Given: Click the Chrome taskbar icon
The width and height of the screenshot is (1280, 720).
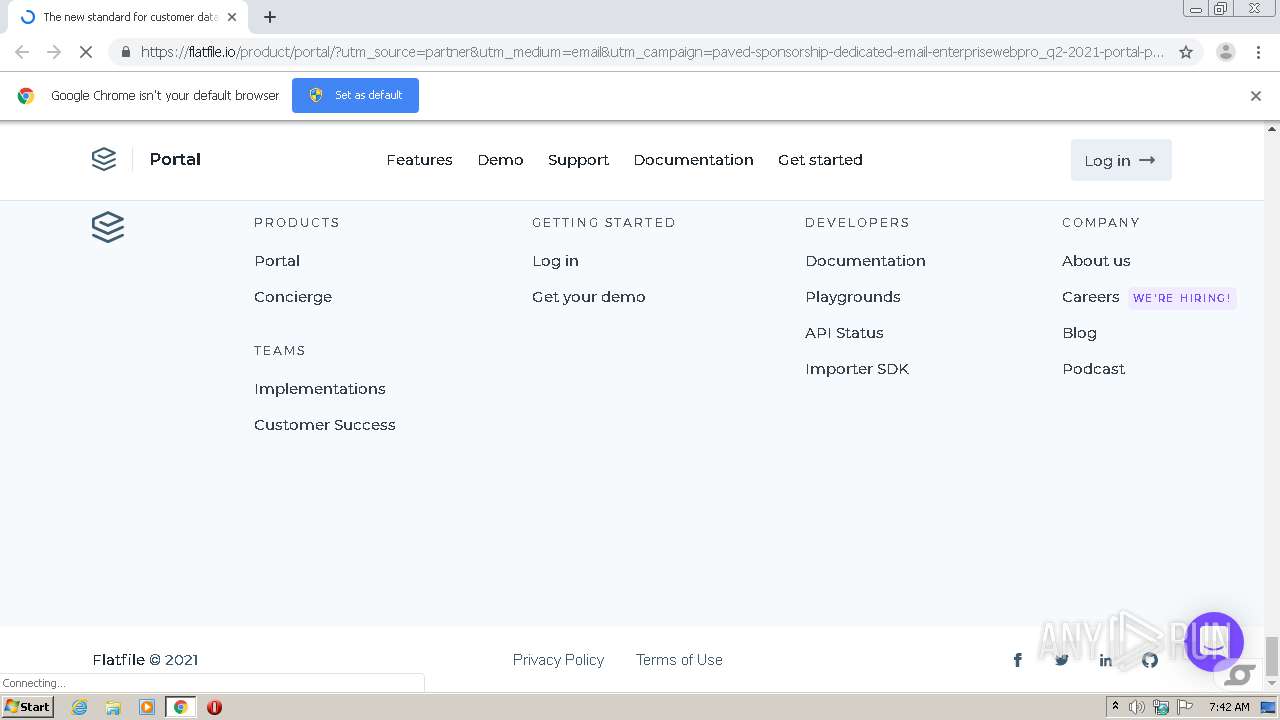Looking at the screenshot, I should (x=180, y=707).
